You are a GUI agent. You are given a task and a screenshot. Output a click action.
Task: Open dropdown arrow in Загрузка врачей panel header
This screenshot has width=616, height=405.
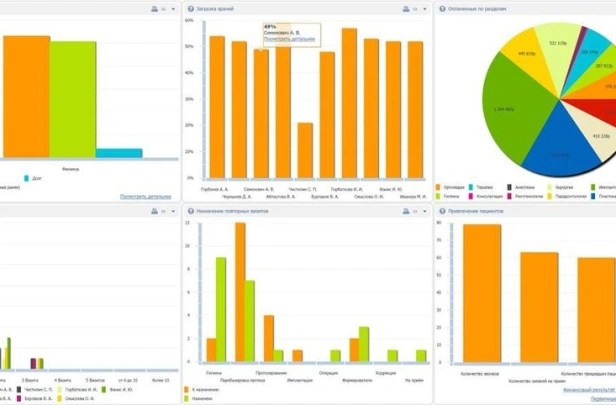click(424, 7)
